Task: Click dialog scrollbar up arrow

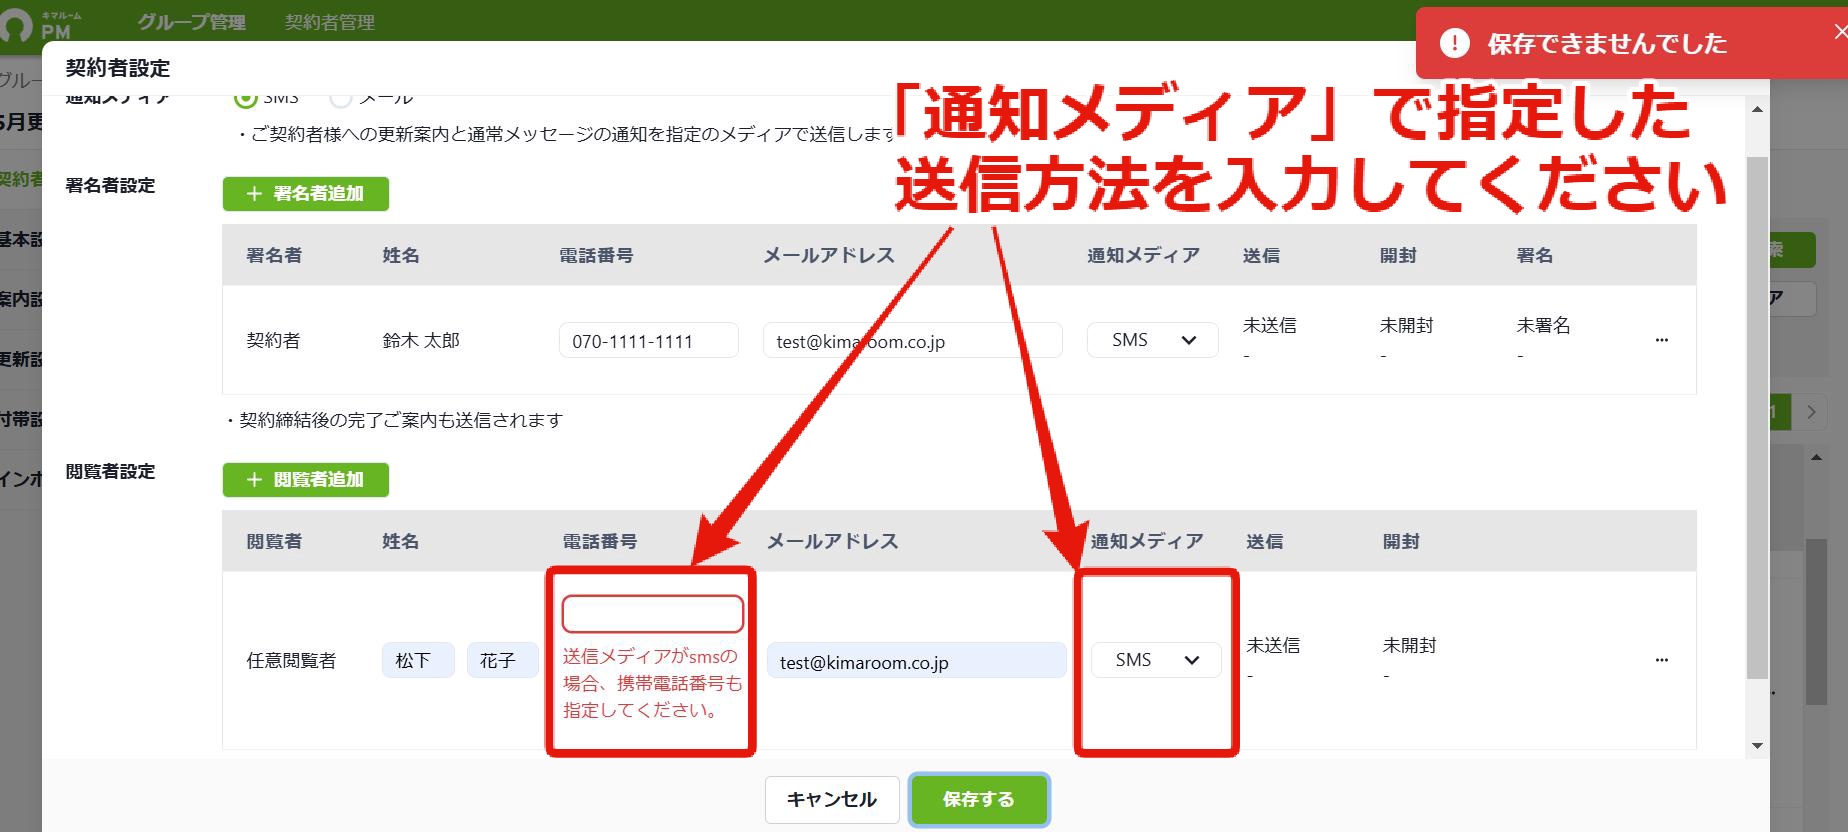Action: coord(1757,109)
